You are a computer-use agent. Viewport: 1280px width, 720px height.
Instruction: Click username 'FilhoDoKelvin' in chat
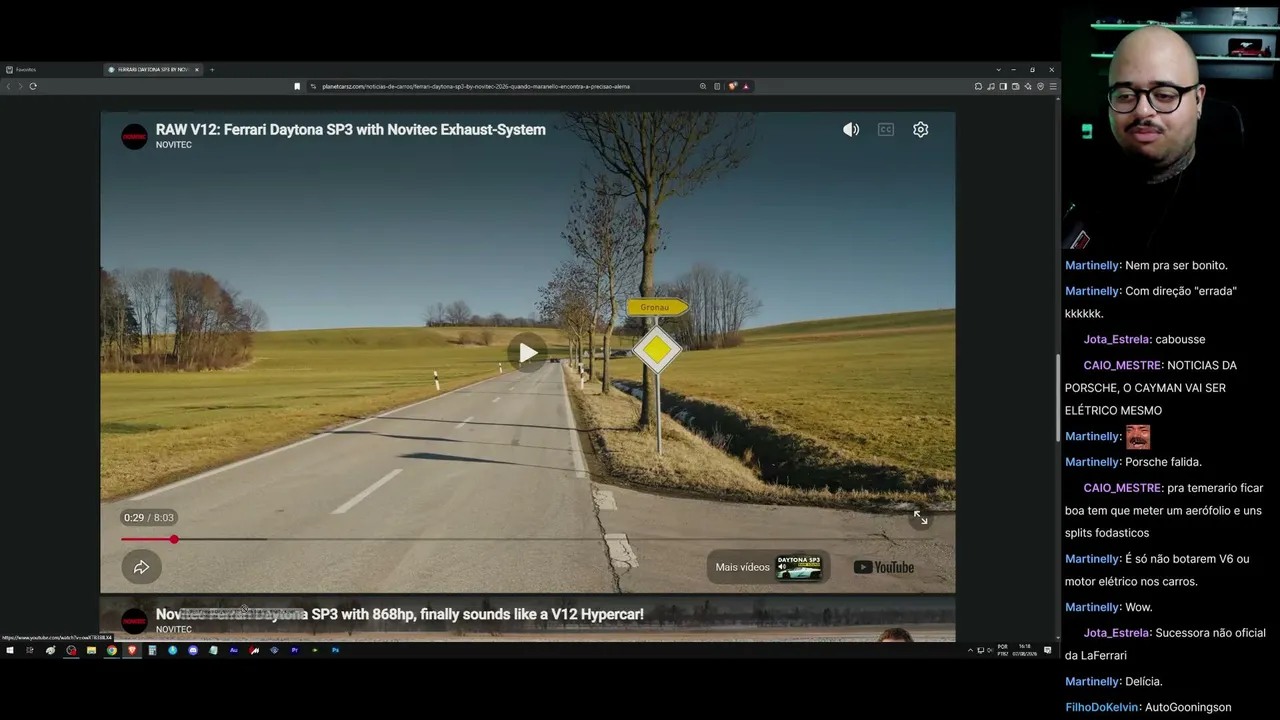pos(1102,707)
